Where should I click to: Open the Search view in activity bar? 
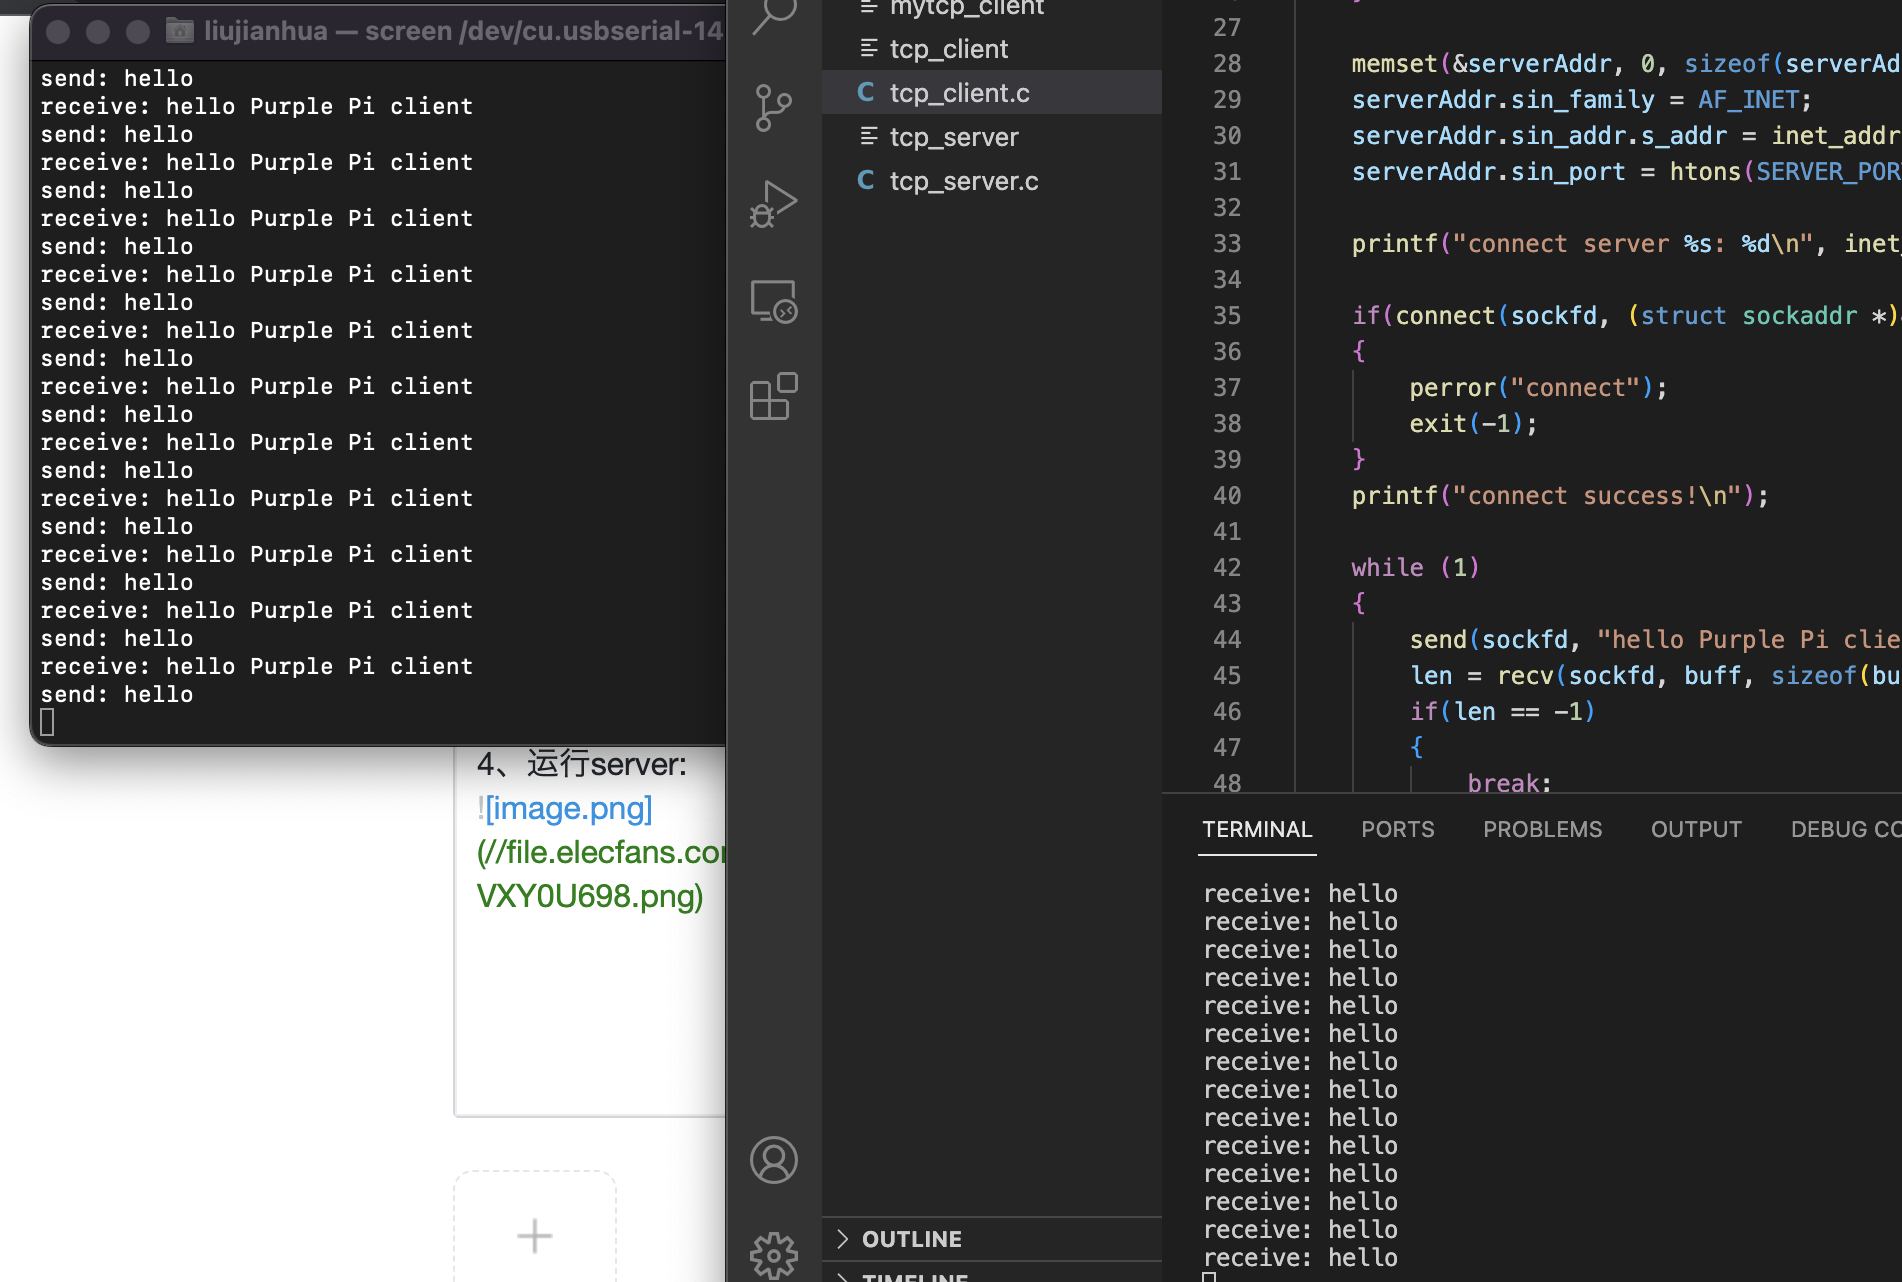pyautogui.click(x=774, y=16)
